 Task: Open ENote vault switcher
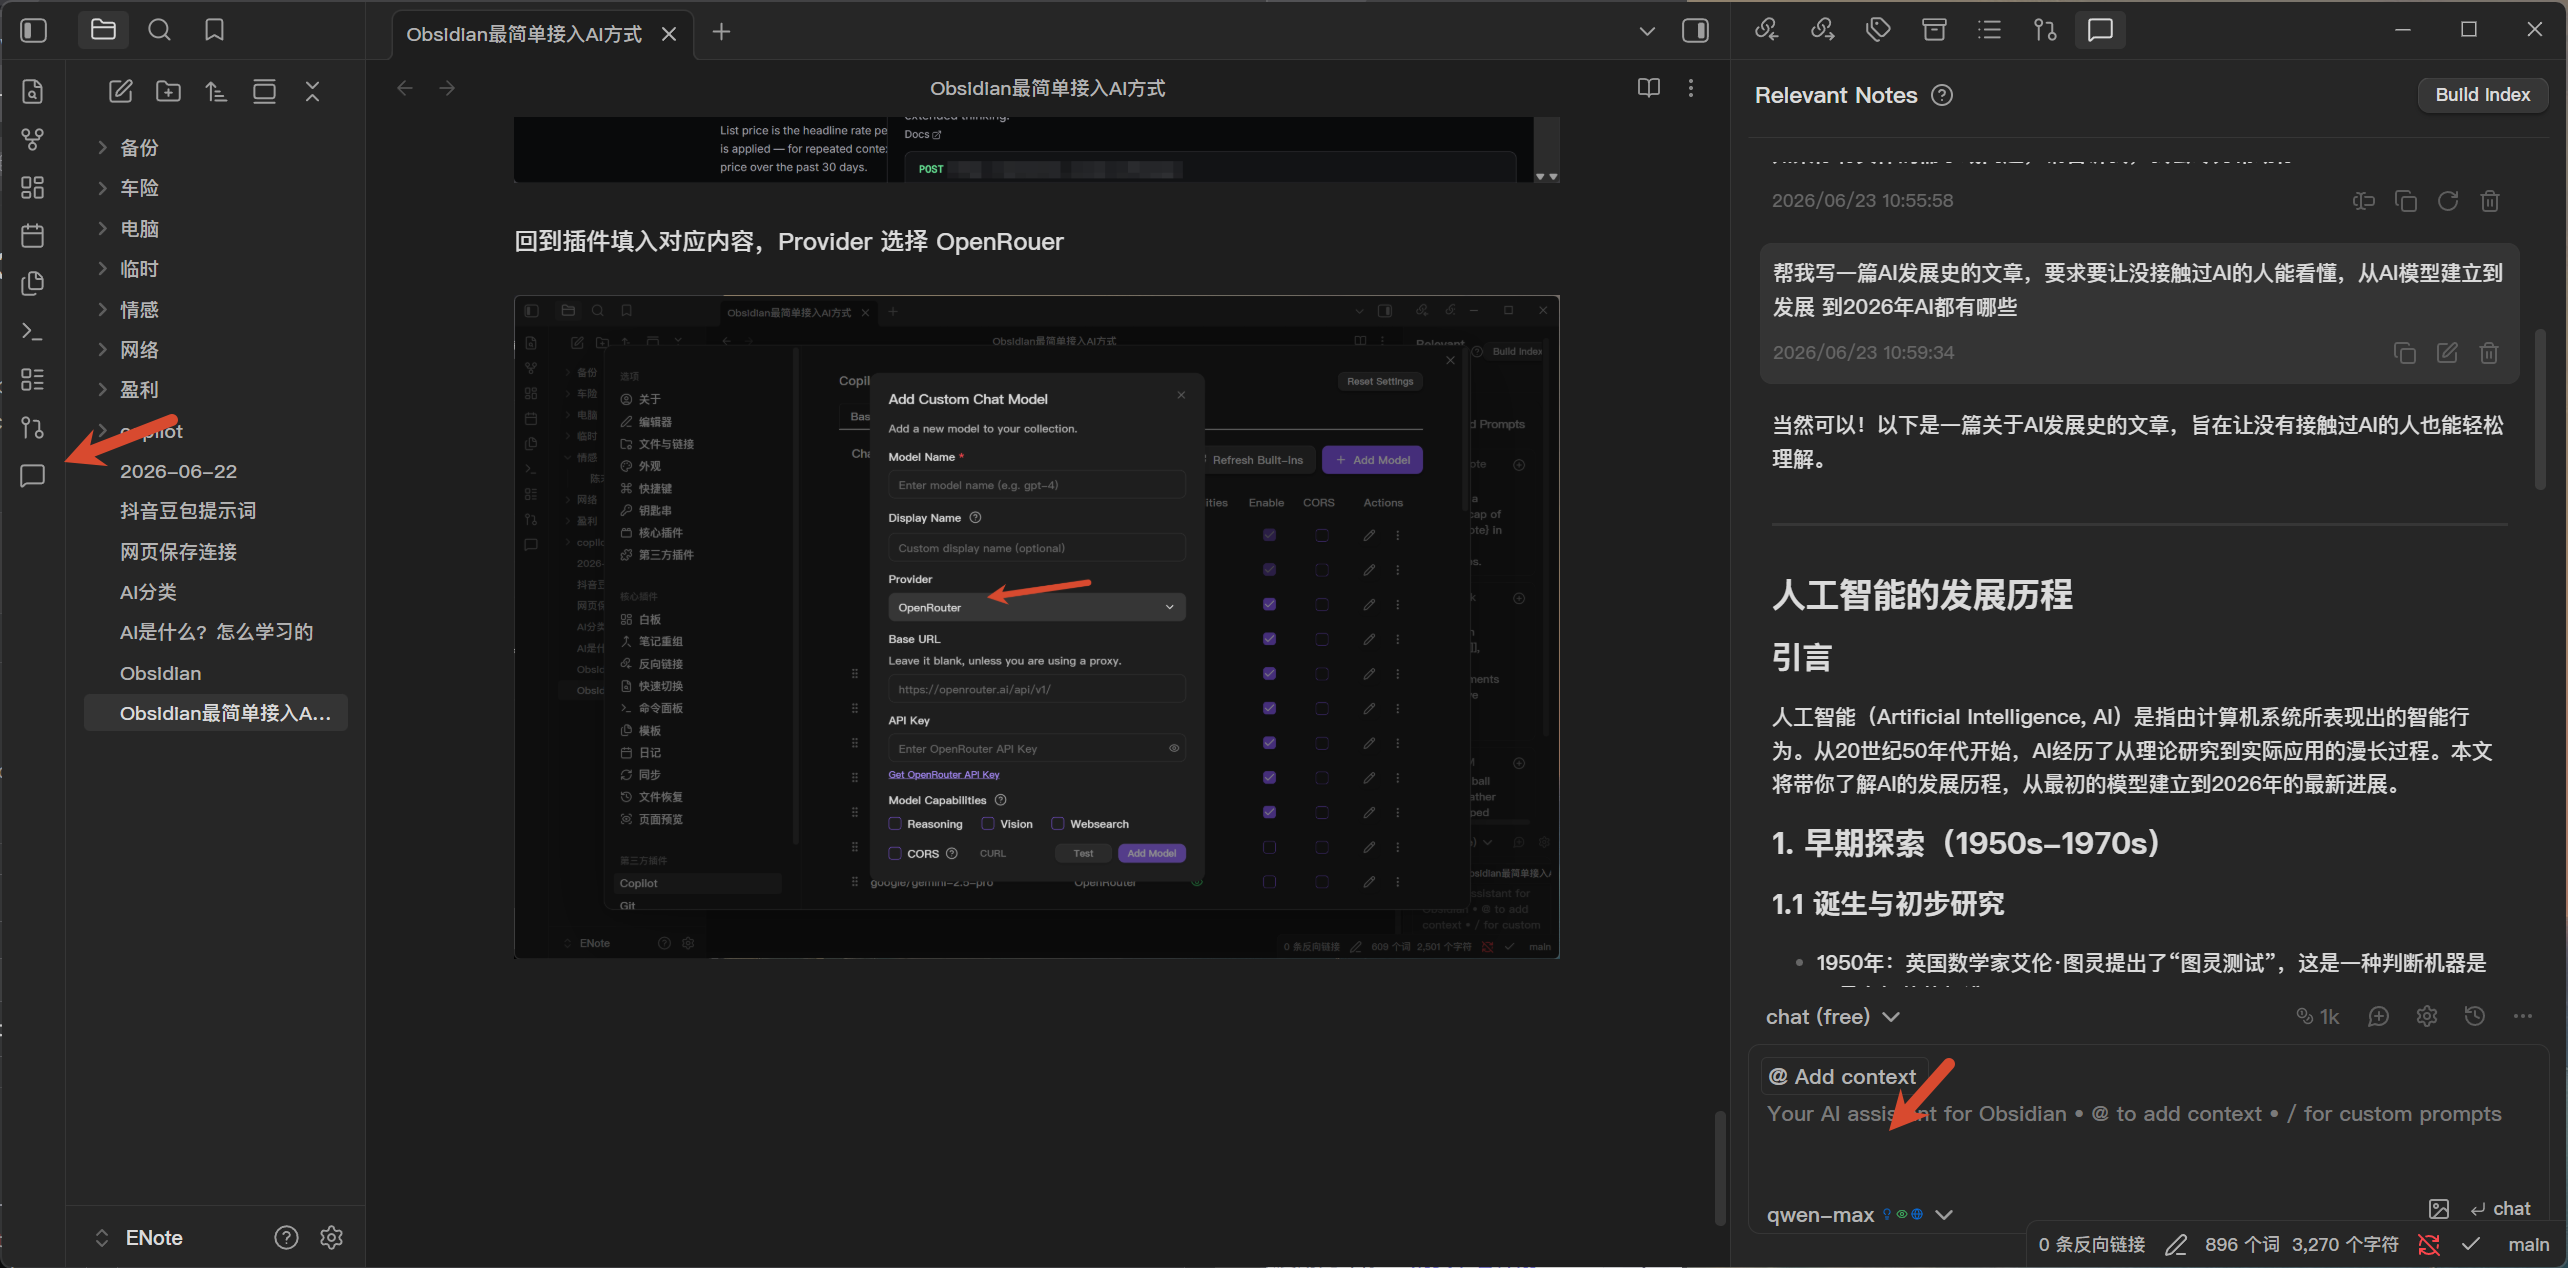(x=139, y=1238)
